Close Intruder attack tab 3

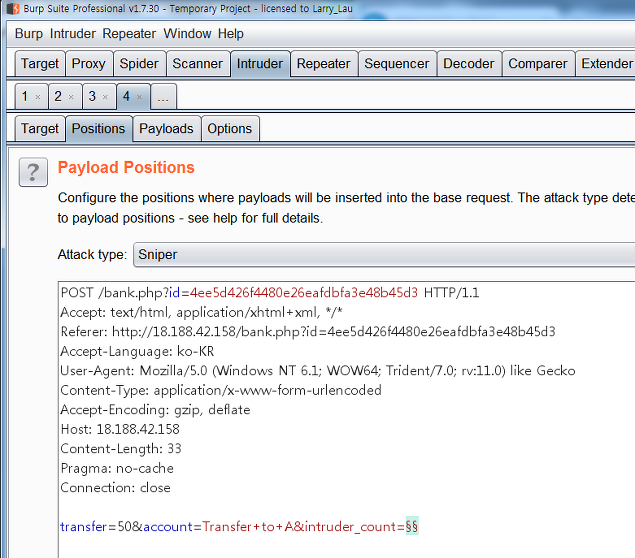[105, 97]
